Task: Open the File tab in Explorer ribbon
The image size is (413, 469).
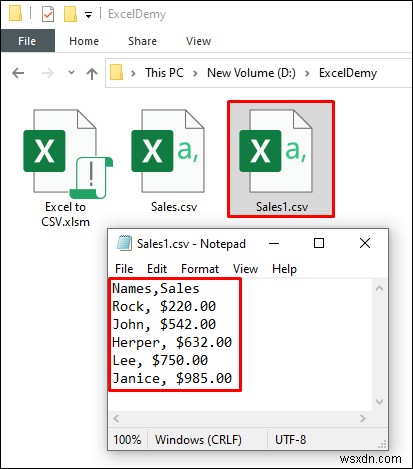Action: (x=27, y=41)
